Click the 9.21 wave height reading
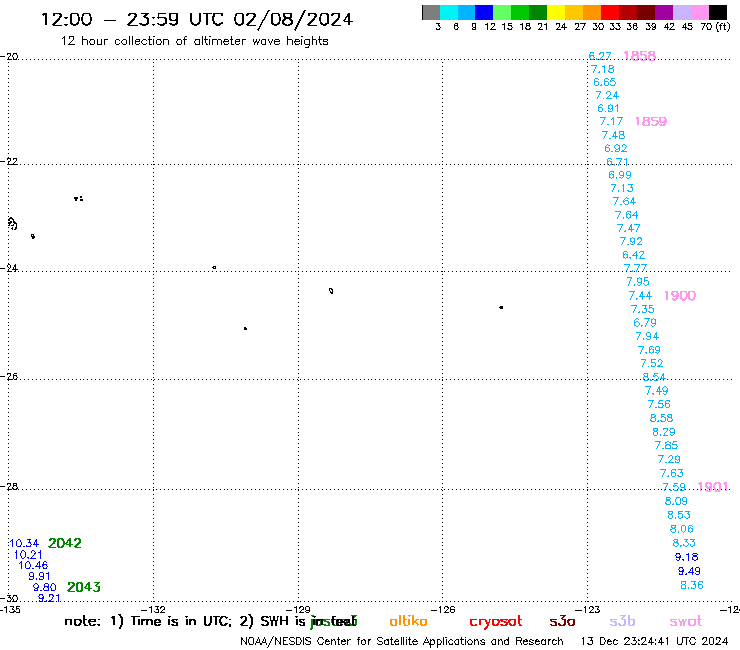740x650 pixels. tap(49, 598)
